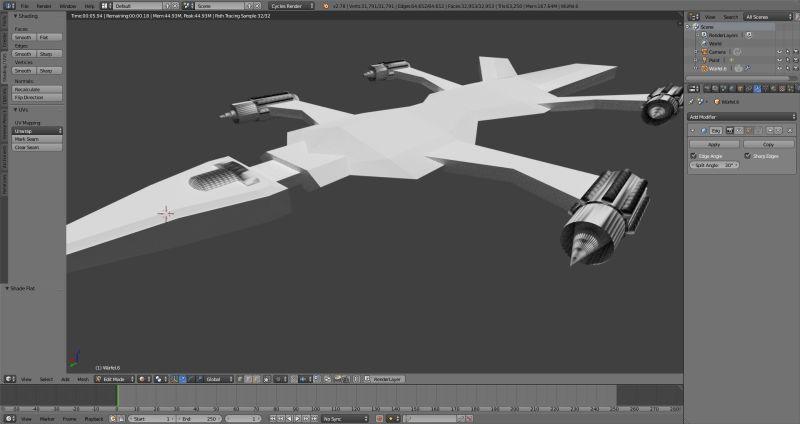Click the 3D view editor type icon
Screen dimensions: 800x424
(x=9, y=380)
